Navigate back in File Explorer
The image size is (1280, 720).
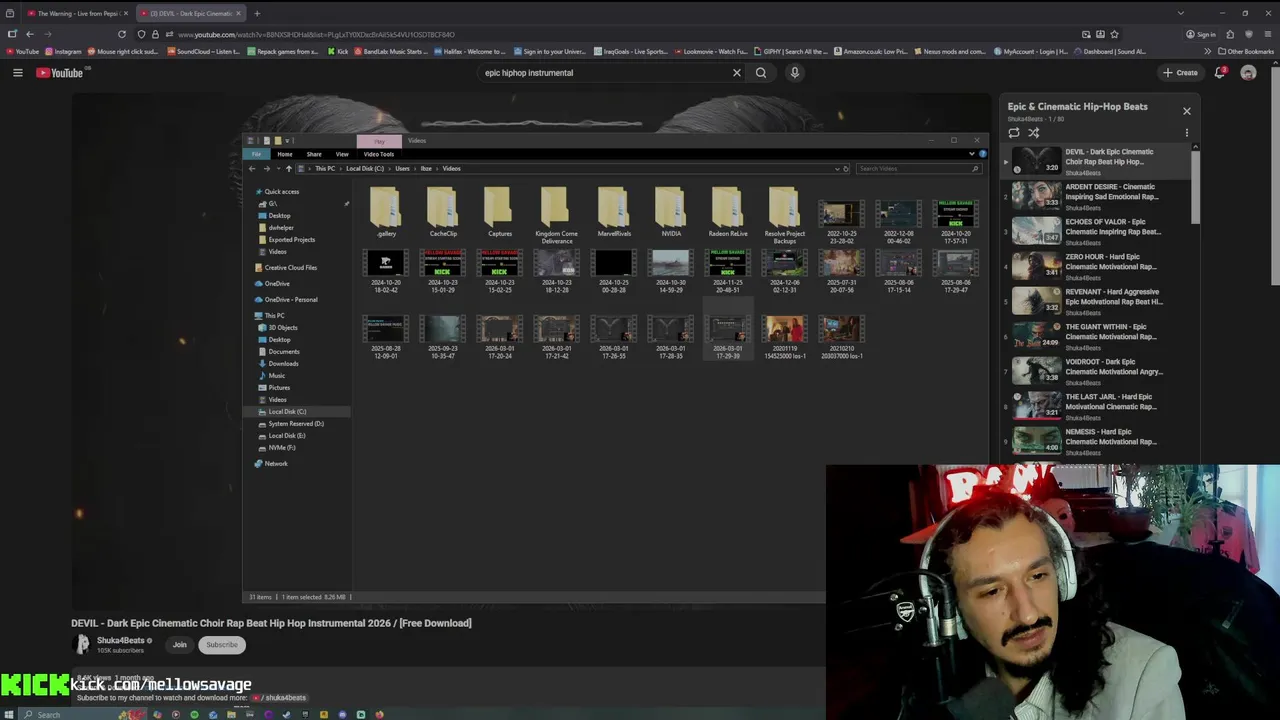252,168
